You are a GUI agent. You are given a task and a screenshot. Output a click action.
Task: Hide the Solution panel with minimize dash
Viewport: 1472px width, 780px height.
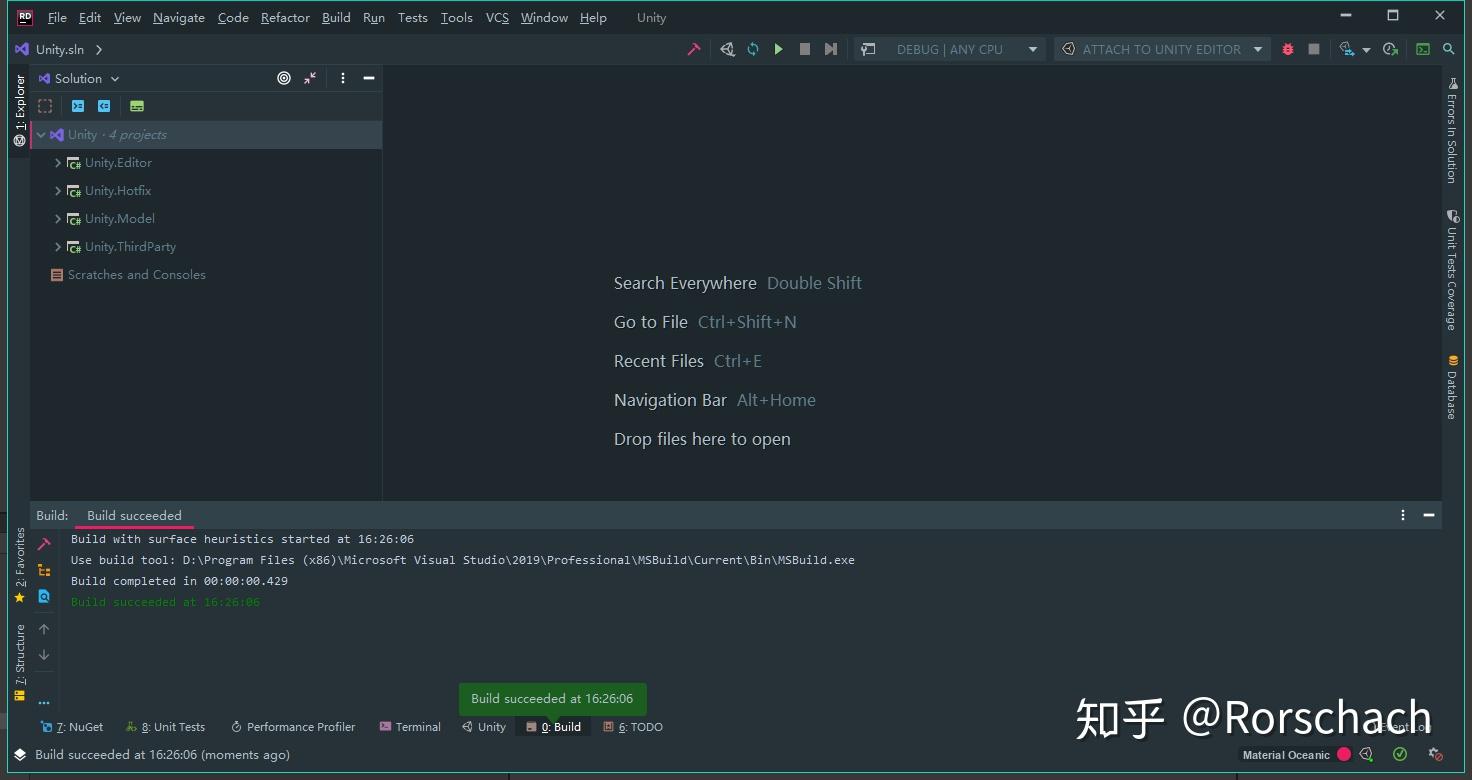[x=369, y=78]
